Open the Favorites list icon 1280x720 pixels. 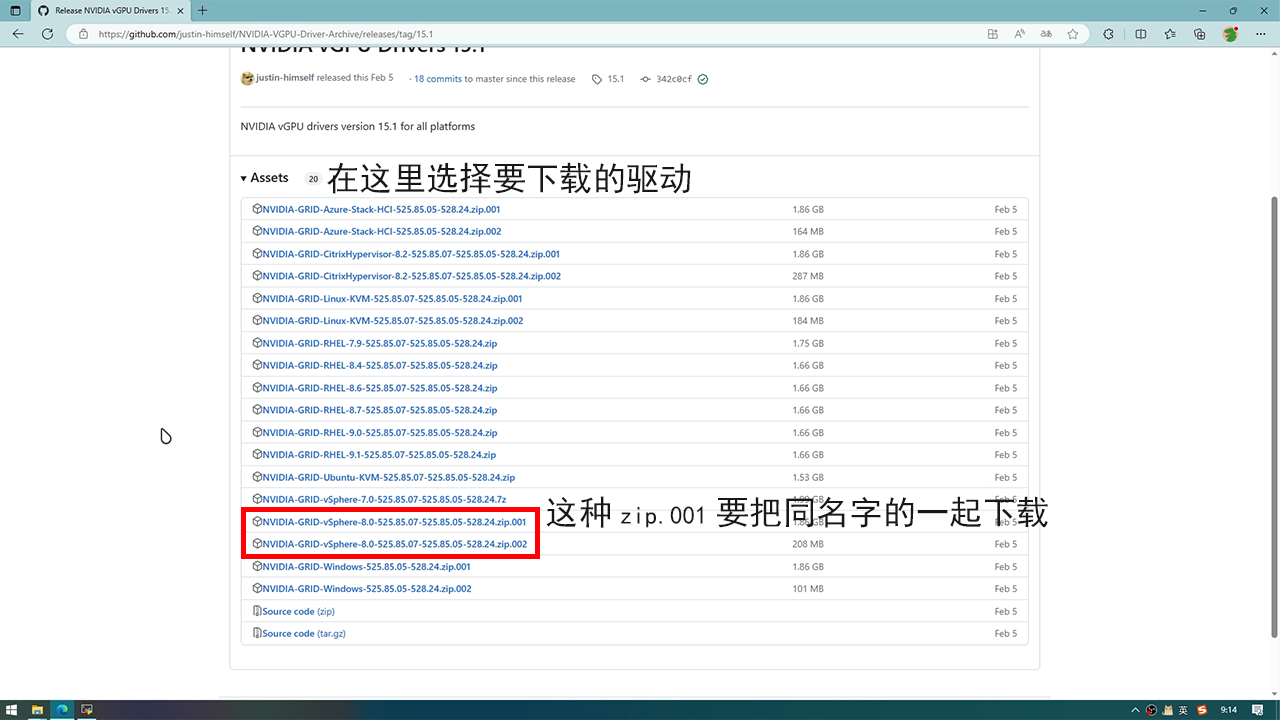coord(1170,33)
